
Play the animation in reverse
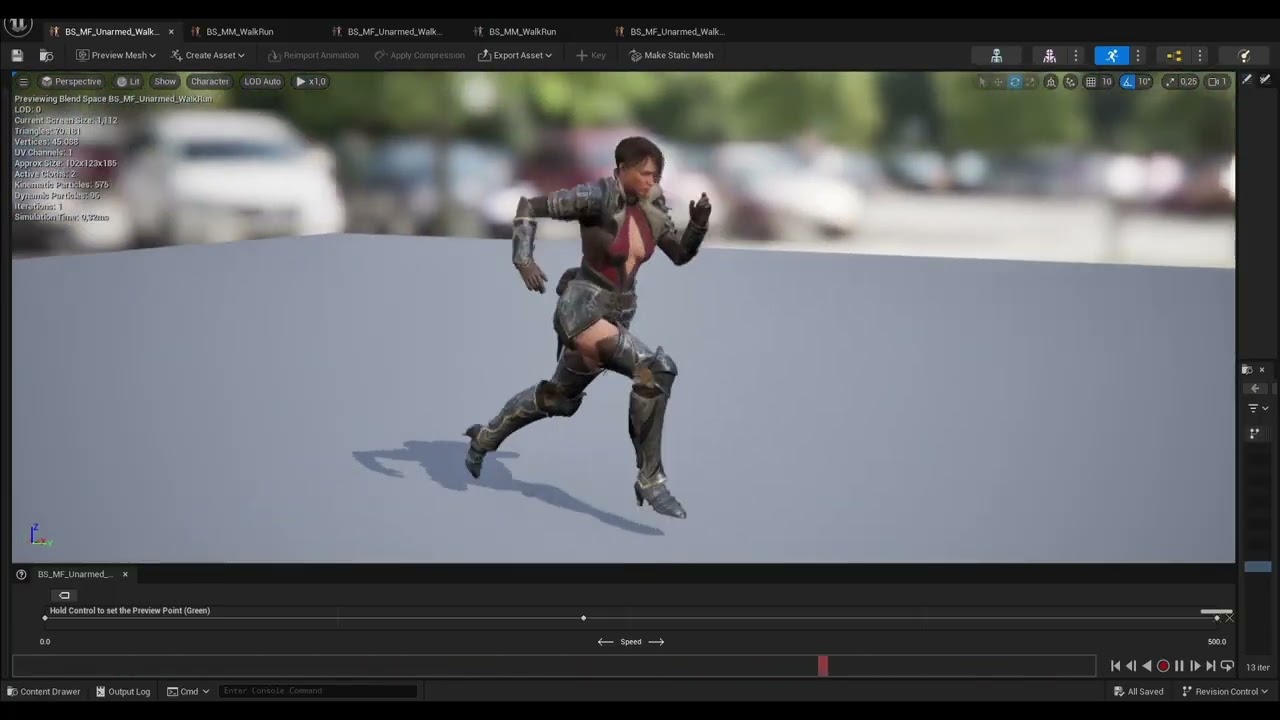click(x=1147, y=666)
